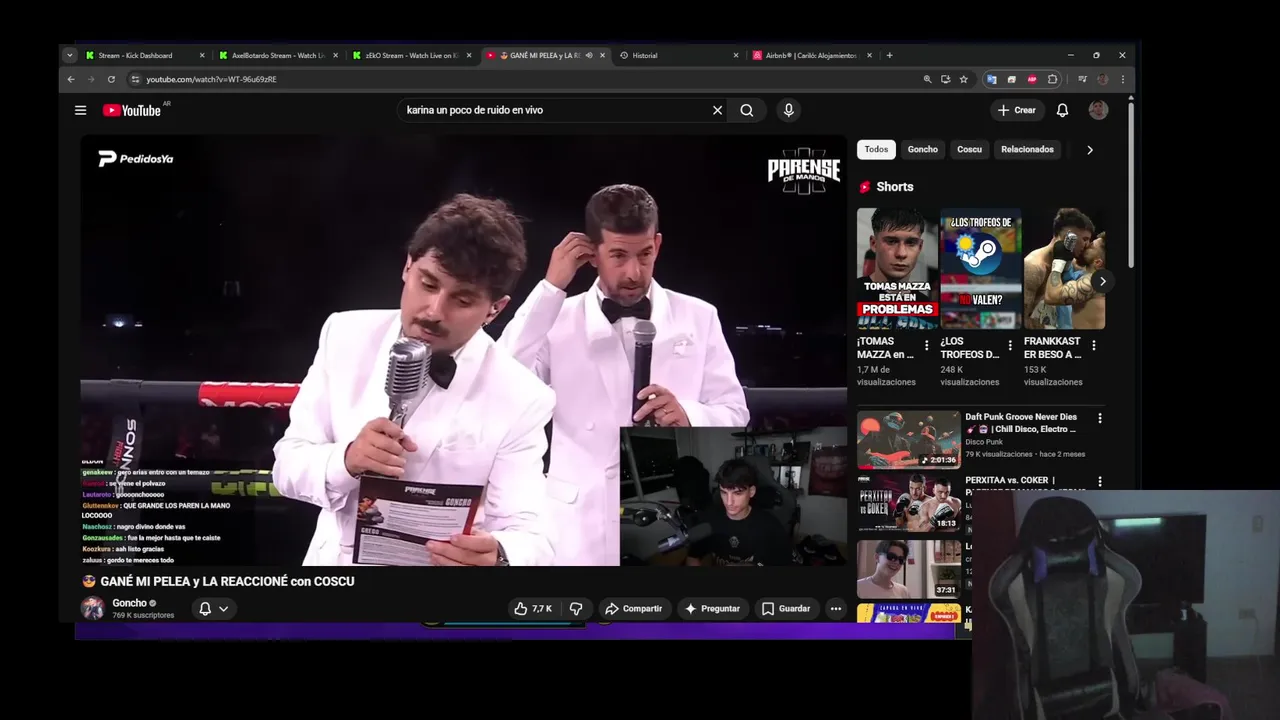Open LOS TROFEOS DE short thumbnail
Image resolution: width=1280 pixels, height=720 pixels.
[981, 268]
